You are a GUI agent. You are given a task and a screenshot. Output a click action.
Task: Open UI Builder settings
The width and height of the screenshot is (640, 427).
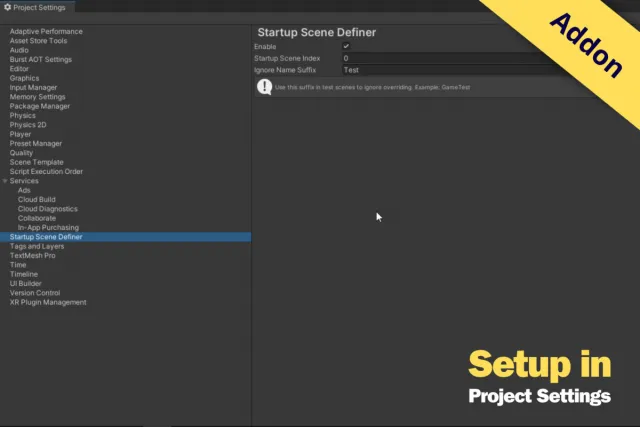tap(26, 284)
